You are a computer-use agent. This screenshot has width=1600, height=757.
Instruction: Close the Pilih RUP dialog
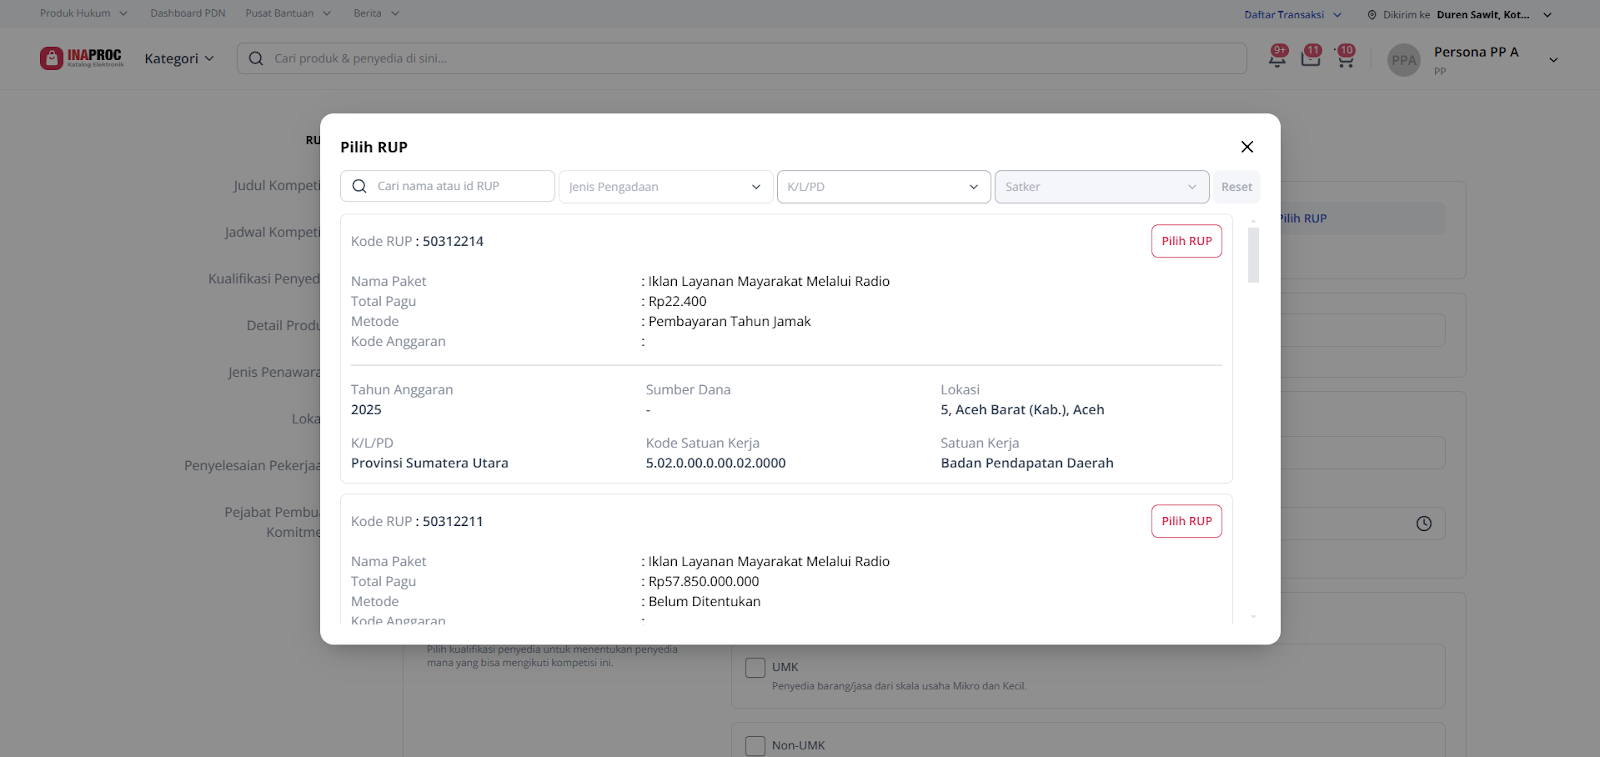(1247, 147)
